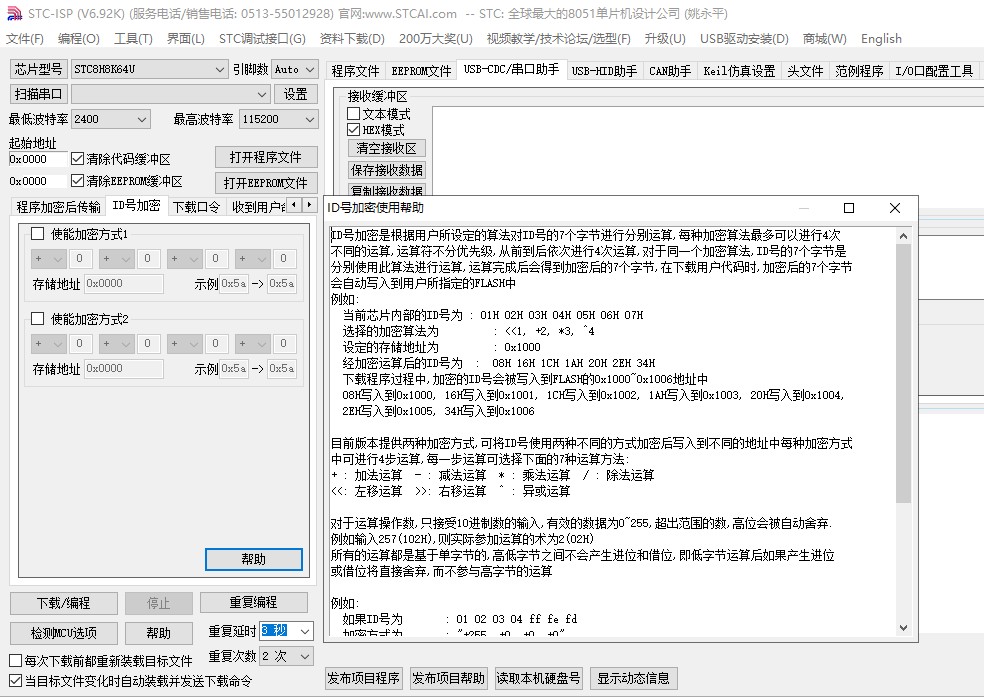Click the help dialog scrollbar up arrow

903,236
